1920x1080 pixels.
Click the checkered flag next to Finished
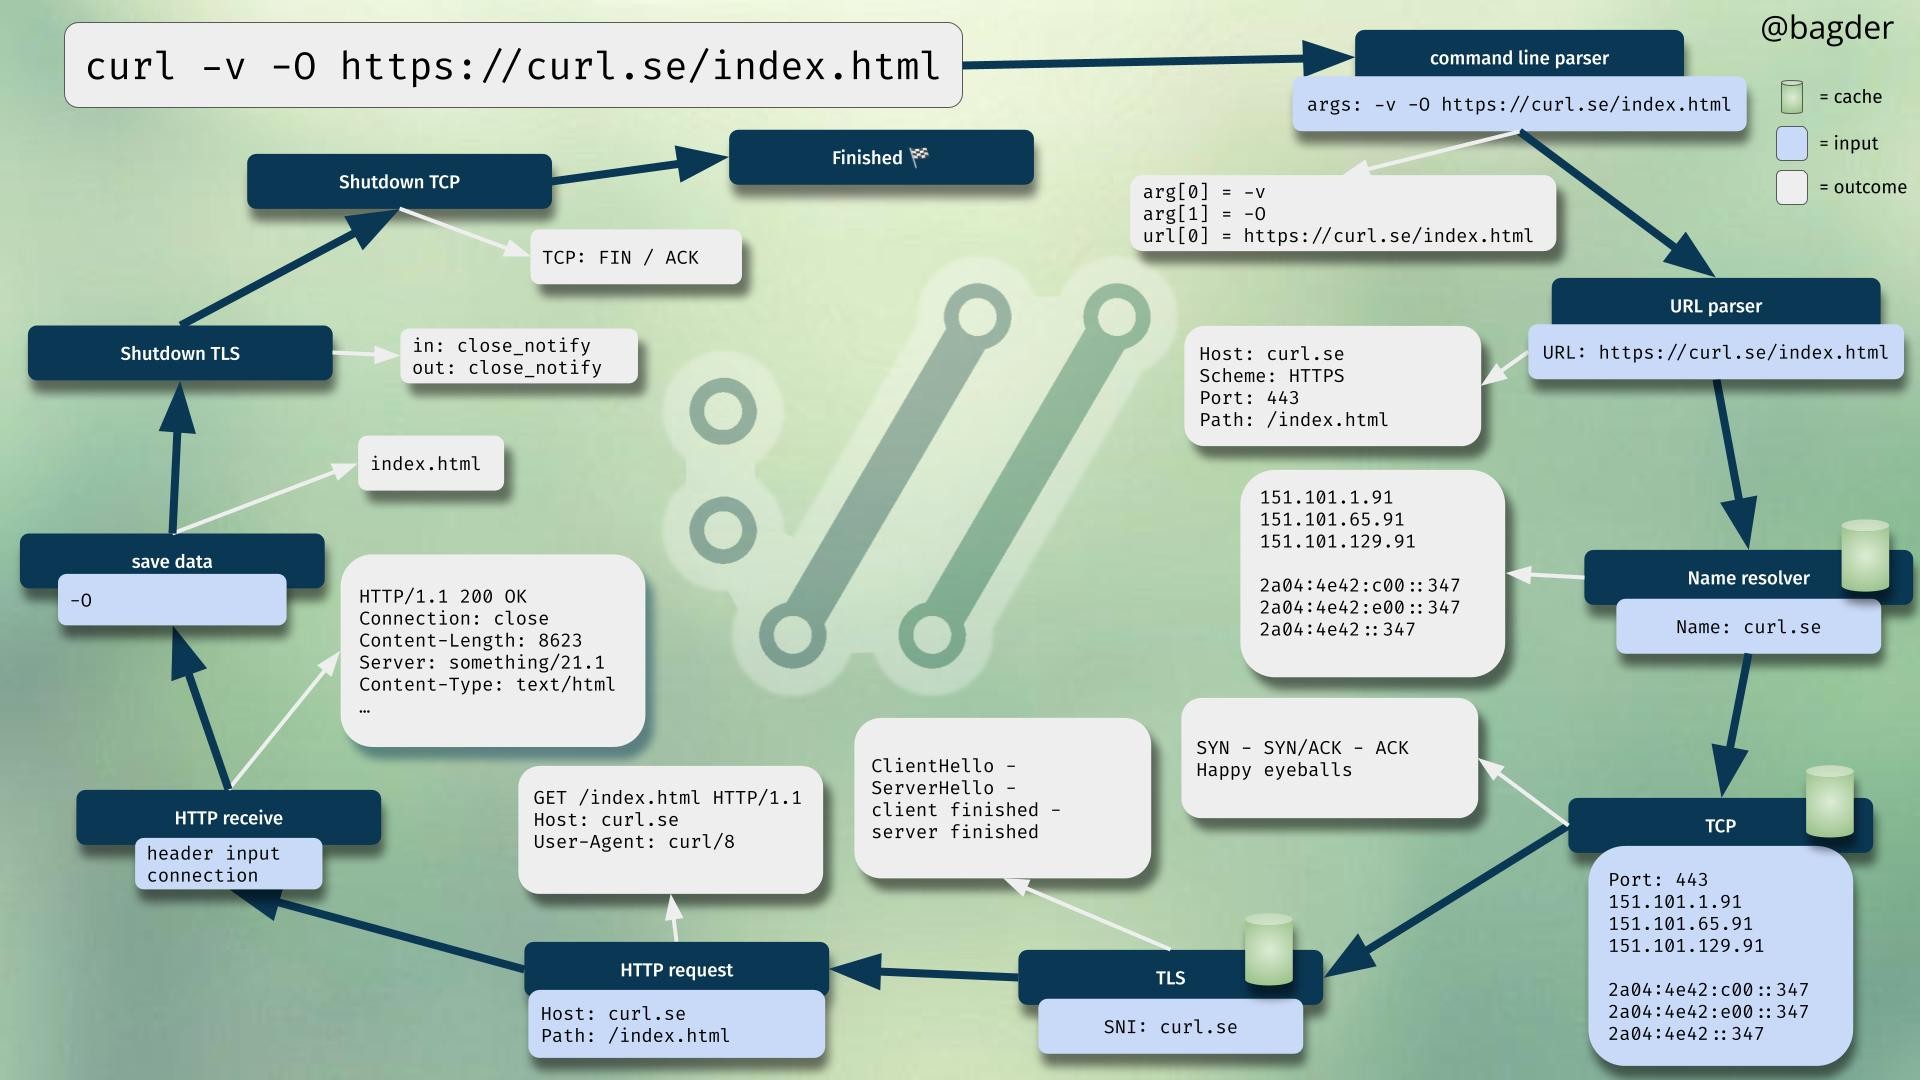coord(919,157)
